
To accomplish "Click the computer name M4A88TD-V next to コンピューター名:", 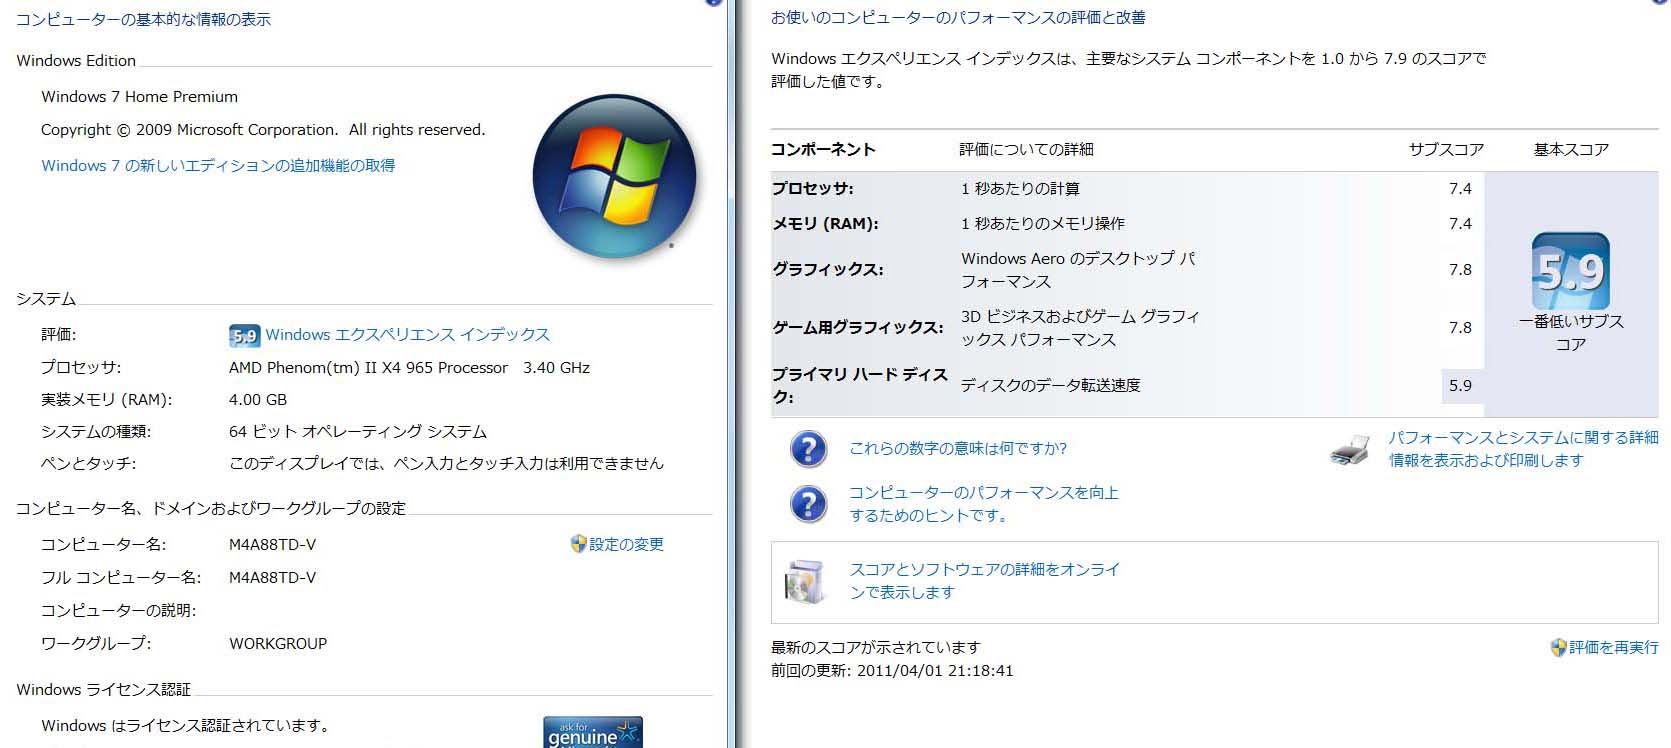I will (272, 545).
